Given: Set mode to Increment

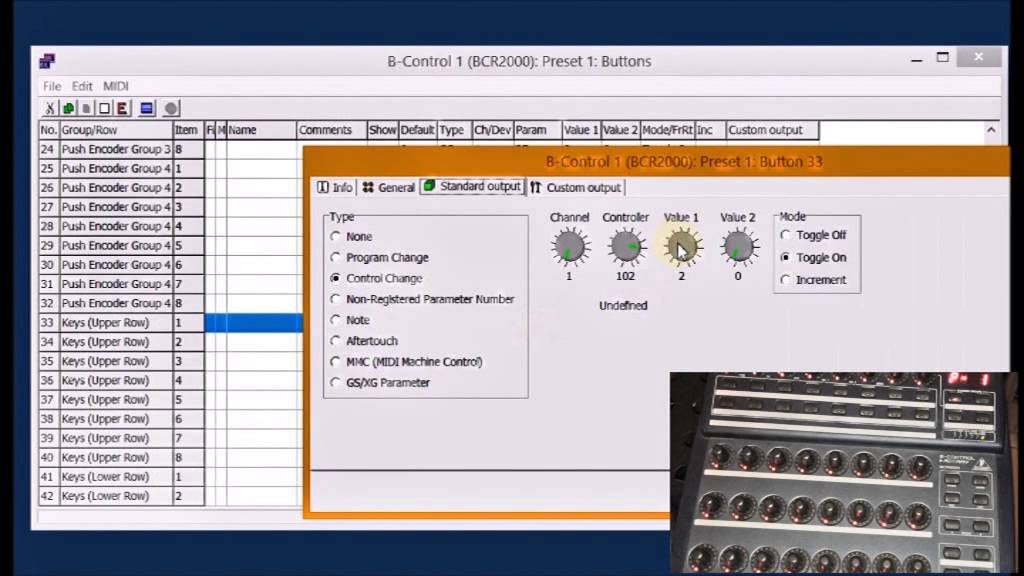Looking at the screenshot, I should tap(786, 280).
